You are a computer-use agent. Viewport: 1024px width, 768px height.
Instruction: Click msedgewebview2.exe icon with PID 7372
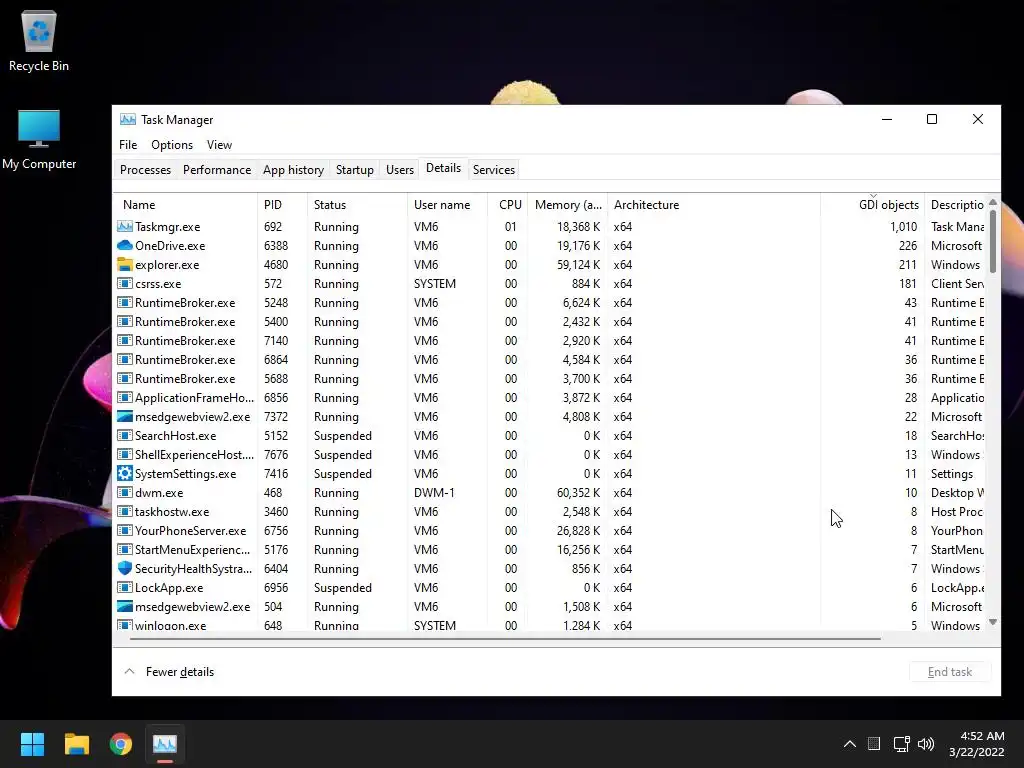click(125, 417)
